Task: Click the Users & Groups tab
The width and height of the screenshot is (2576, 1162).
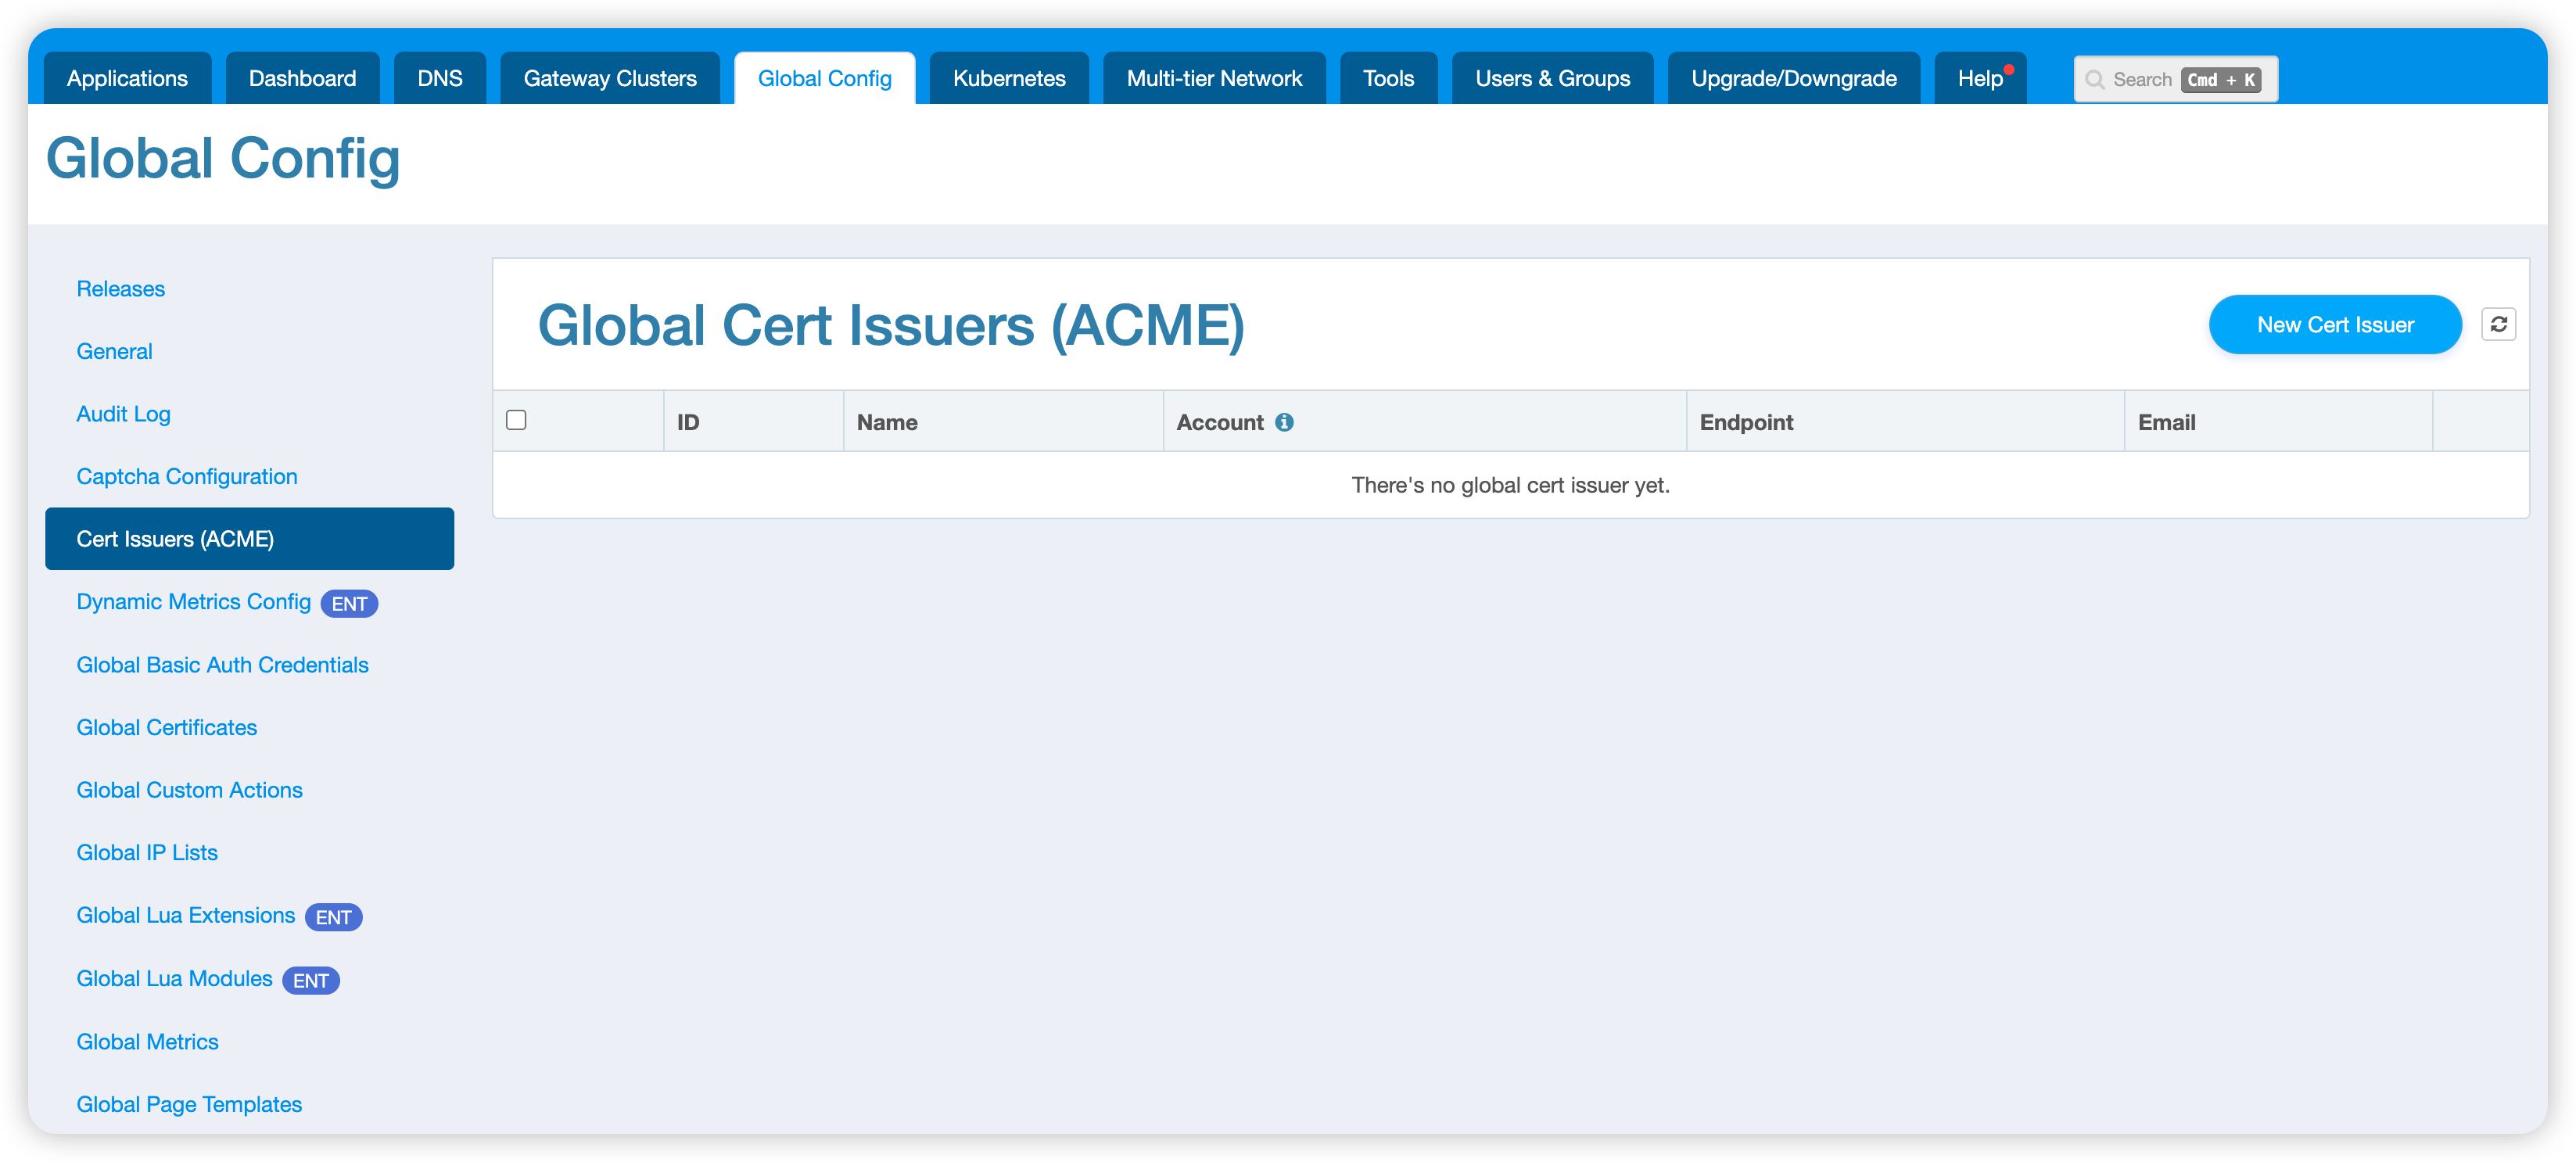Action: coord(1552,79)
